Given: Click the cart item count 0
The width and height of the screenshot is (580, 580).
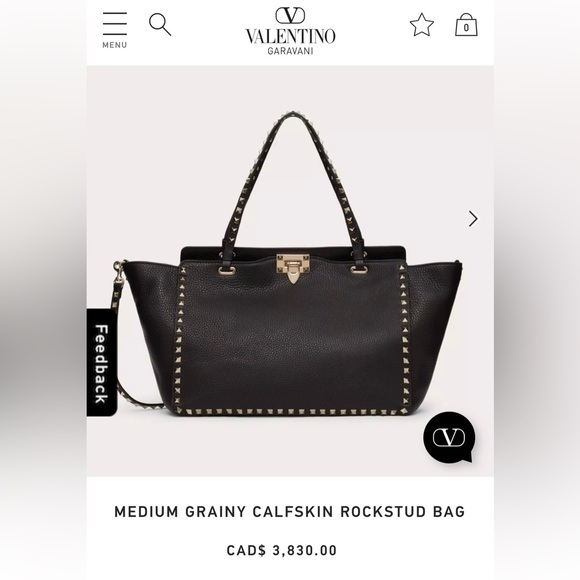Looking at the screenshot, I should [466, 28].
